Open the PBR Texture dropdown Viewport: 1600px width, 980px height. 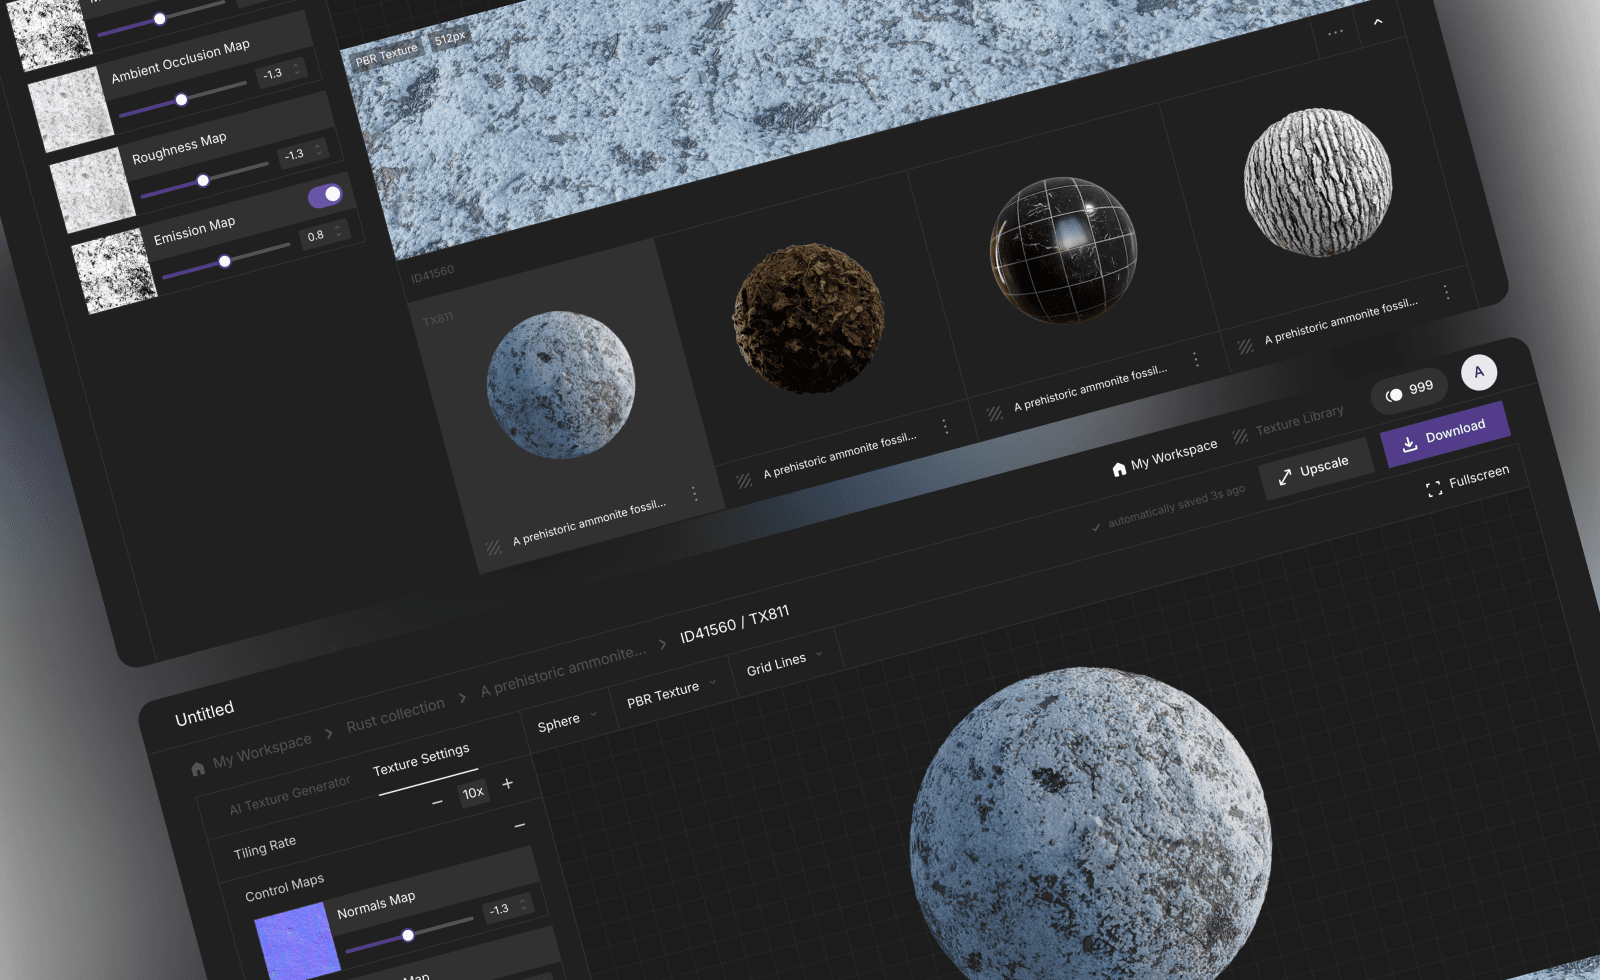[x=672, y=693]
